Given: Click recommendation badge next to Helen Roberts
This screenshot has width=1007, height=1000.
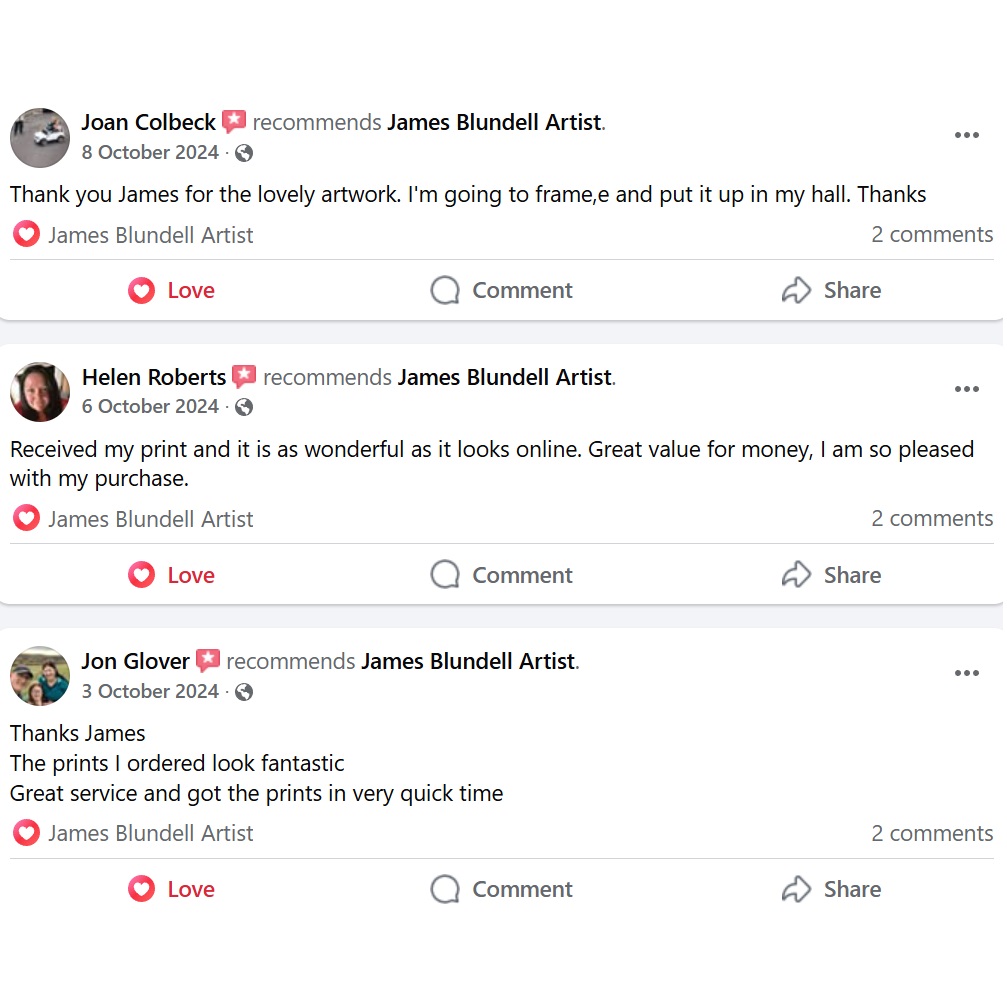Looking at the screenshot, I should 244,377.
